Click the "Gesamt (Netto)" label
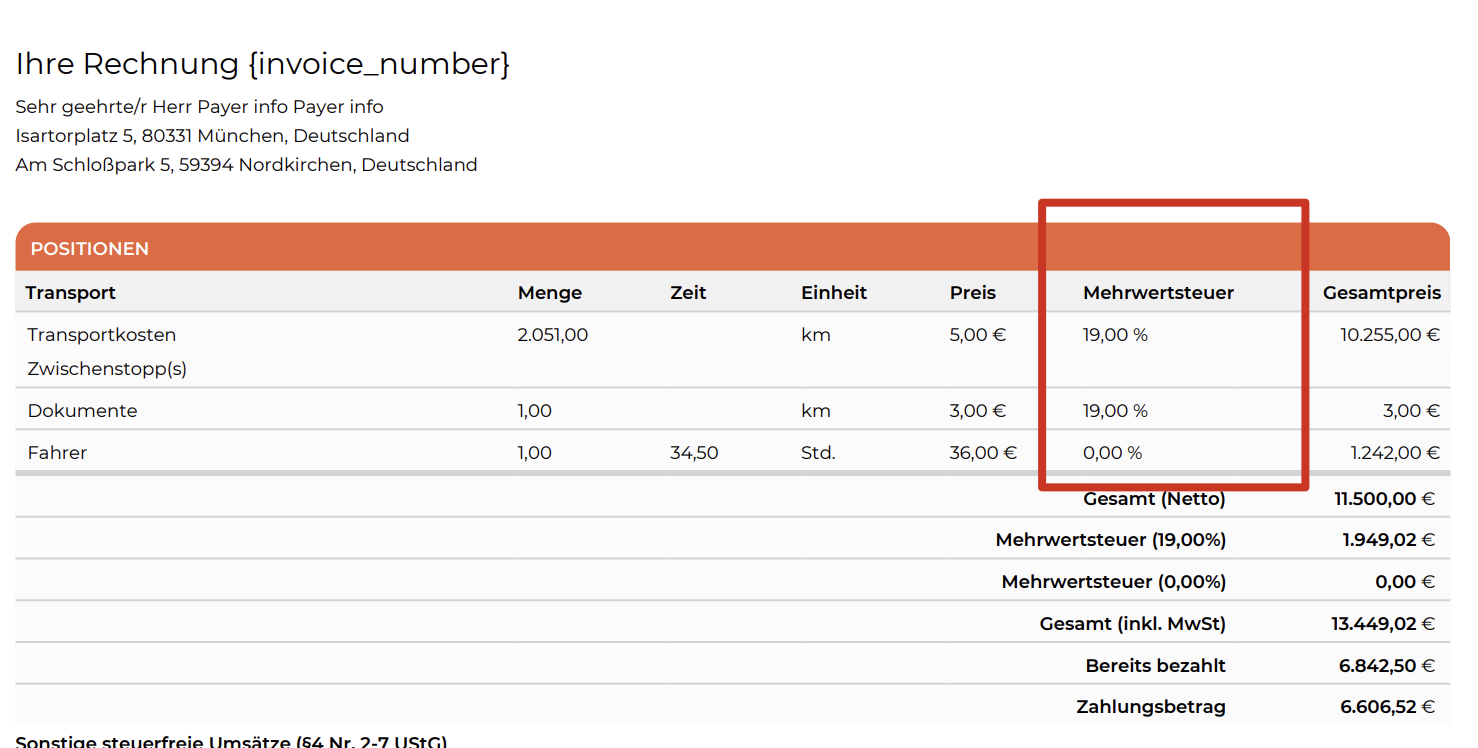 click(x=1155, y=499)
